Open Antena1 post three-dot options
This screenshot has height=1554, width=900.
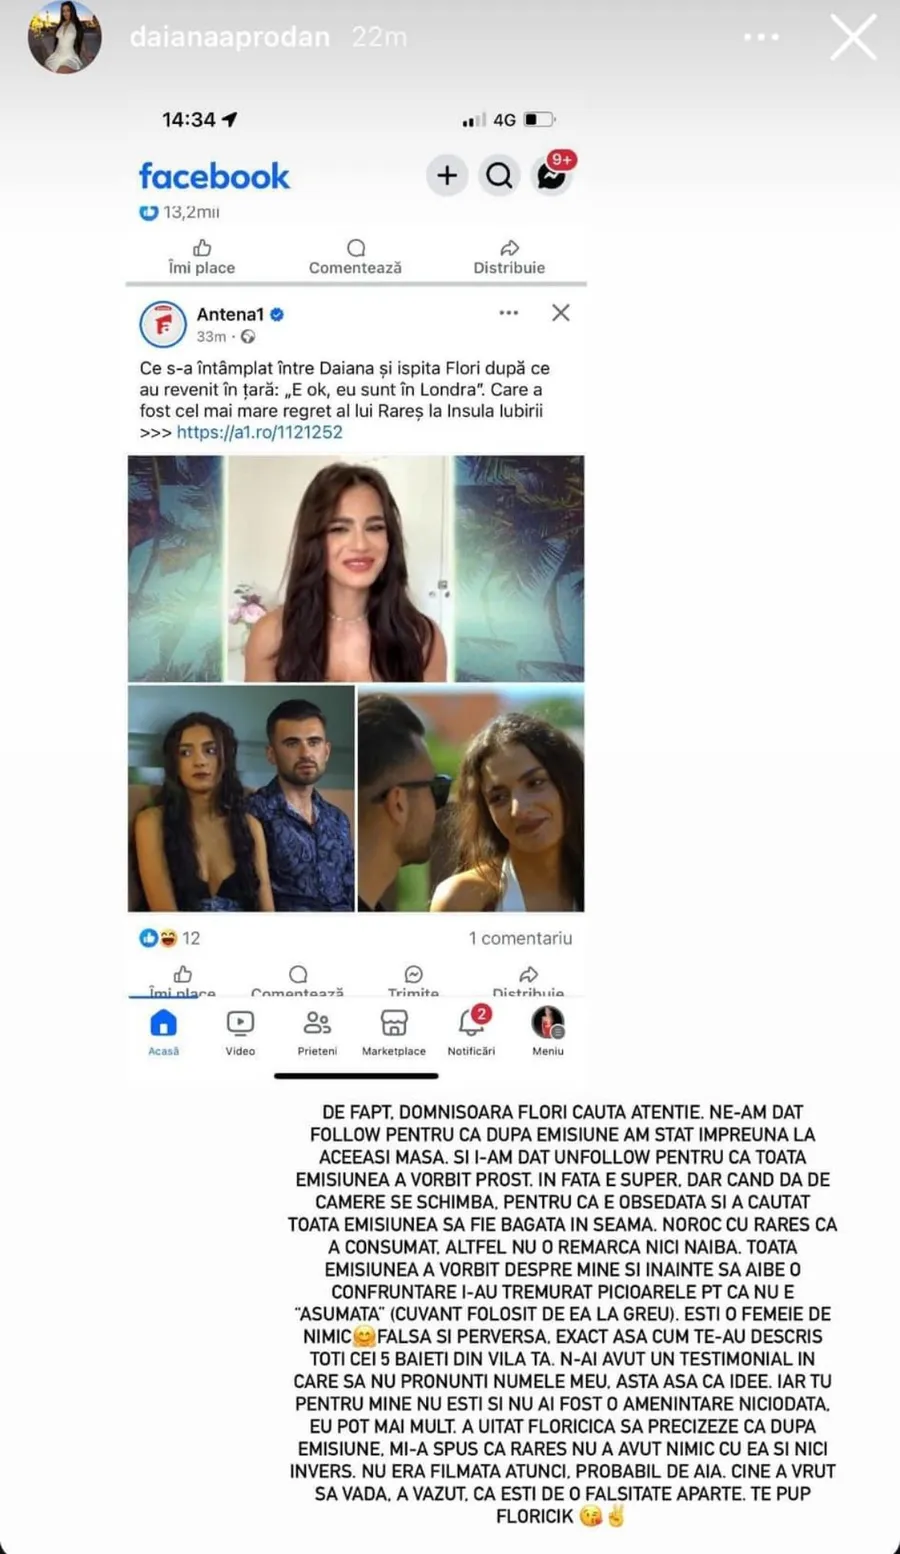(509, 313)
